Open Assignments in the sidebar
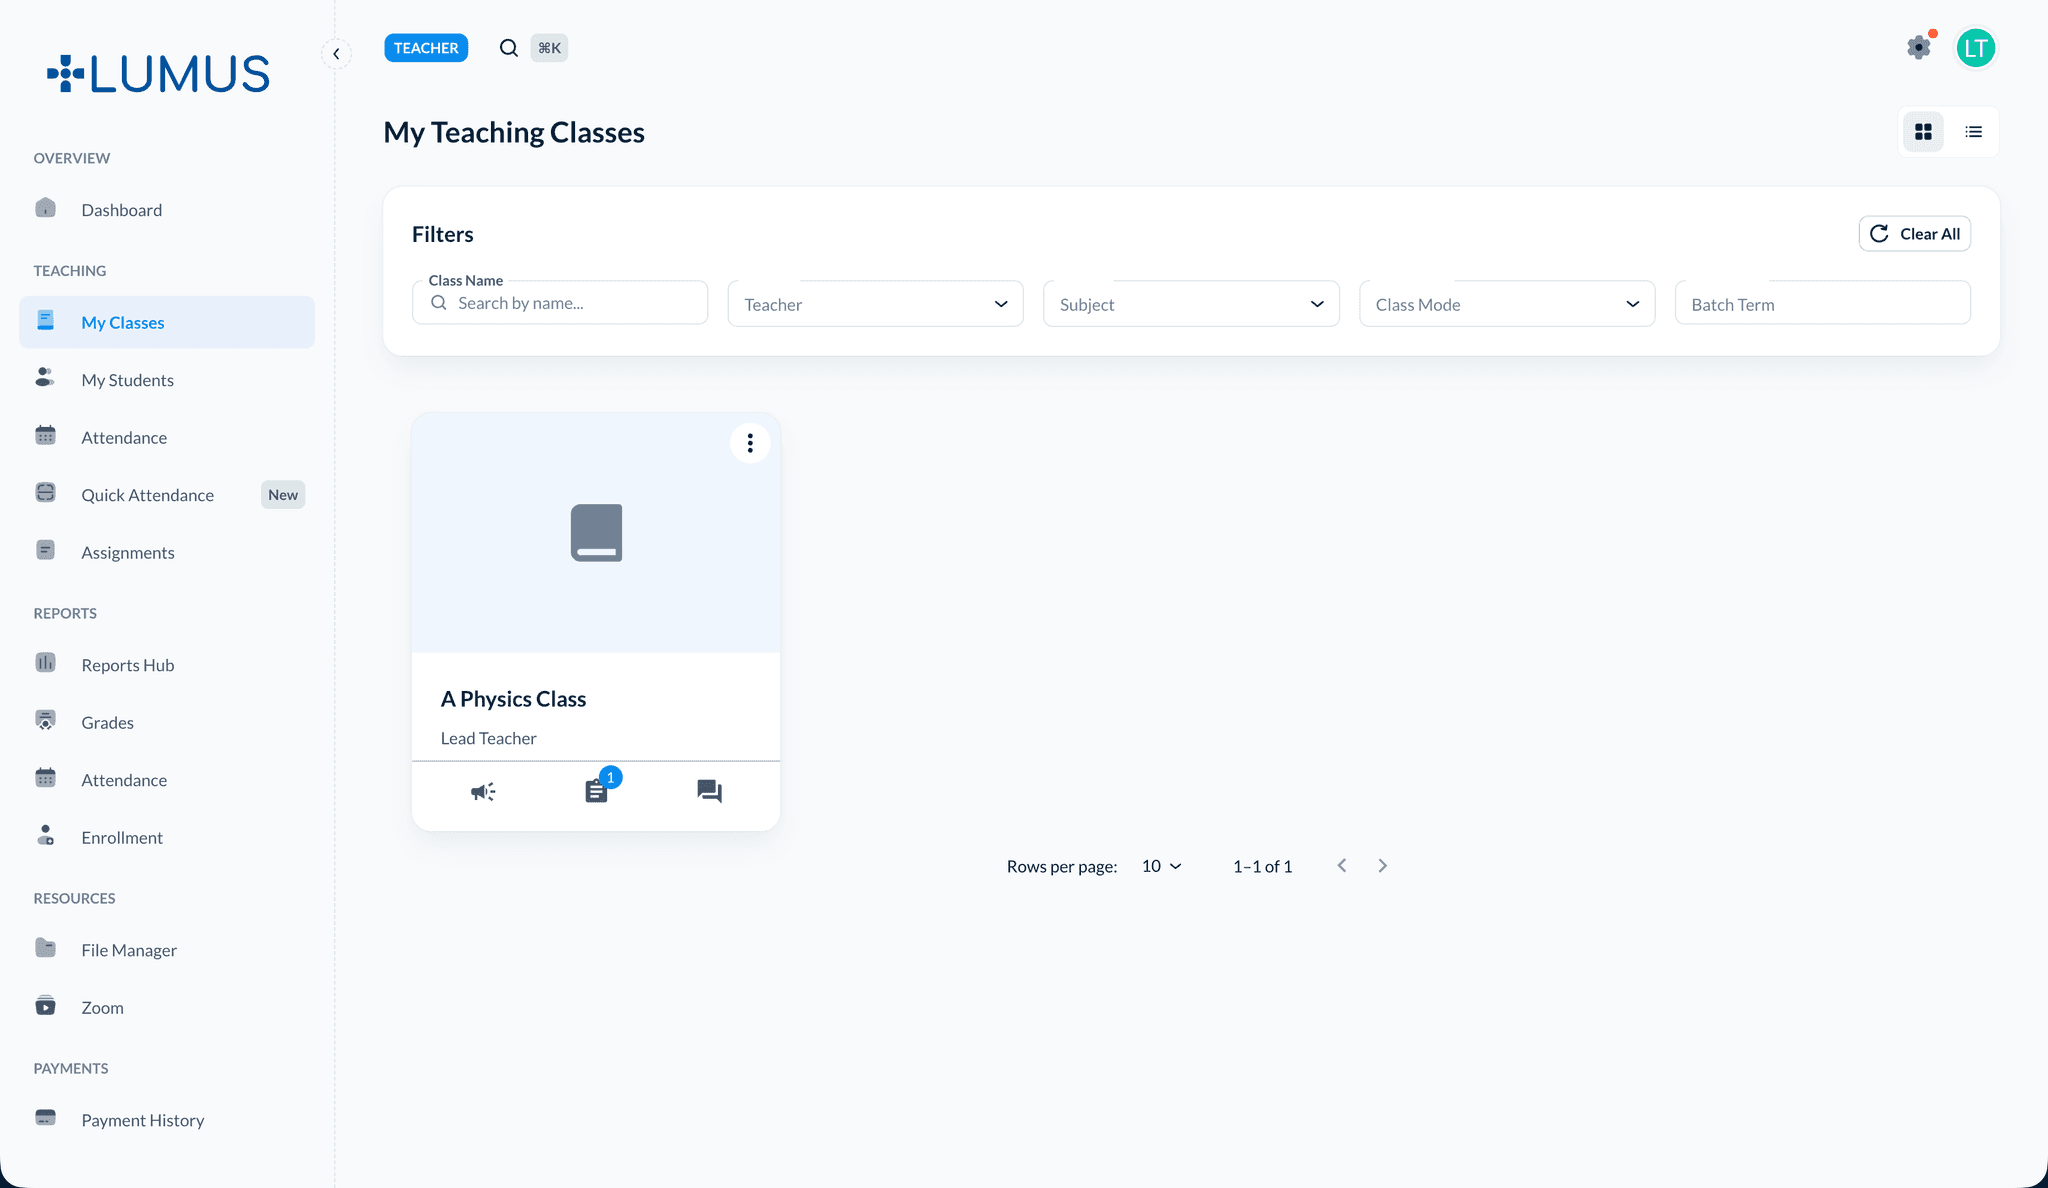This screenshot has height=1188, width=2048. coord(167,552)
